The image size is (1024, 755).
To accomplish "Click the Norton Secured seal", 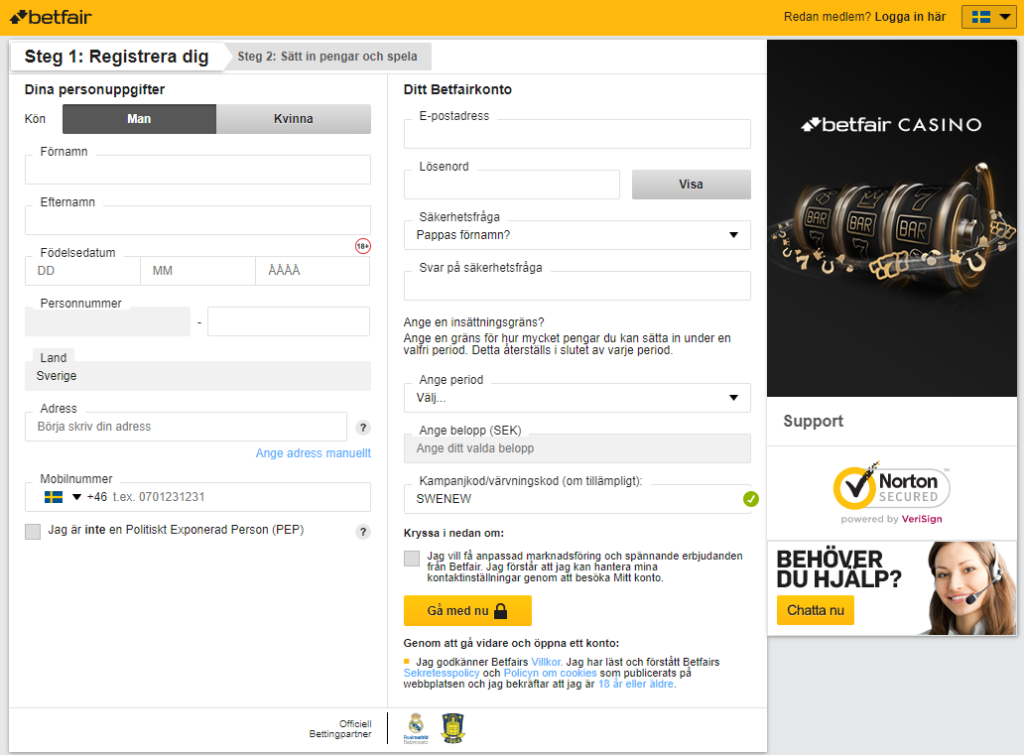I will [x=891, y=493].
